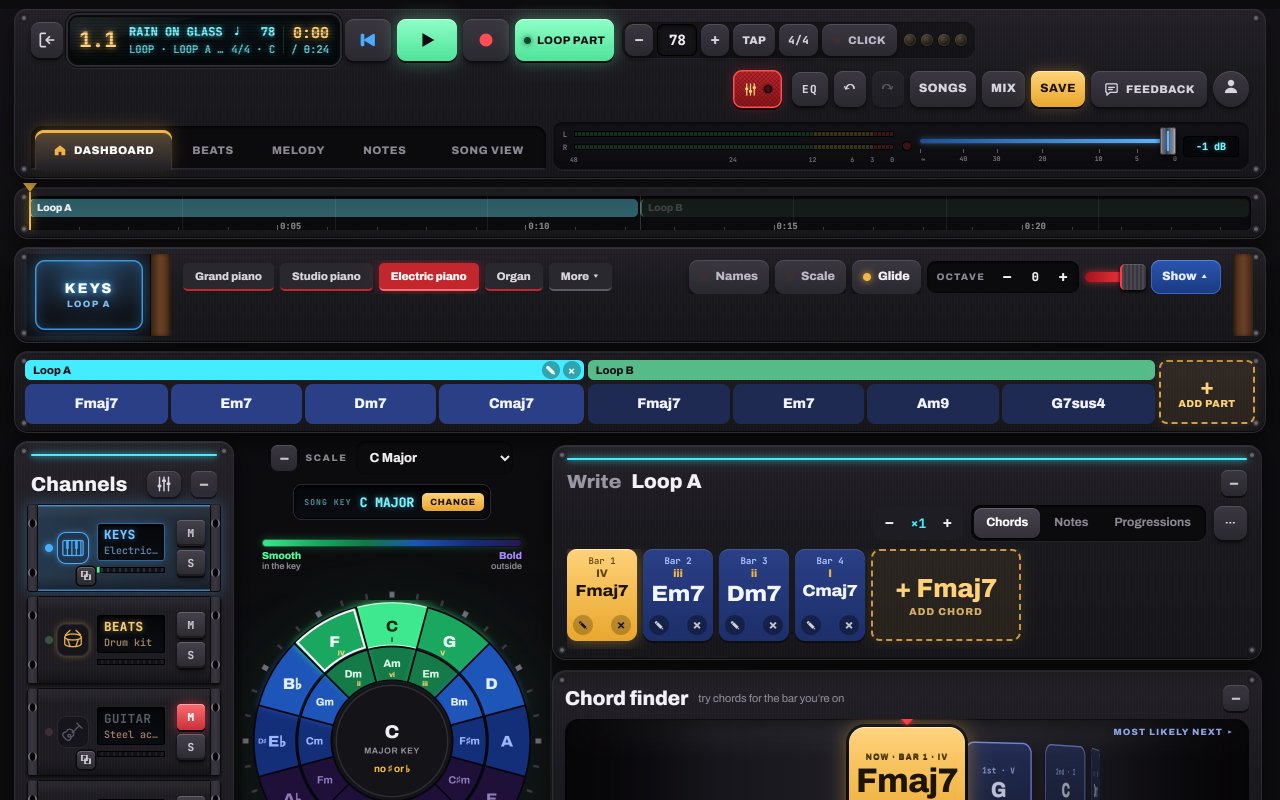Turn off the Glide toggle

tap(885, 276)
